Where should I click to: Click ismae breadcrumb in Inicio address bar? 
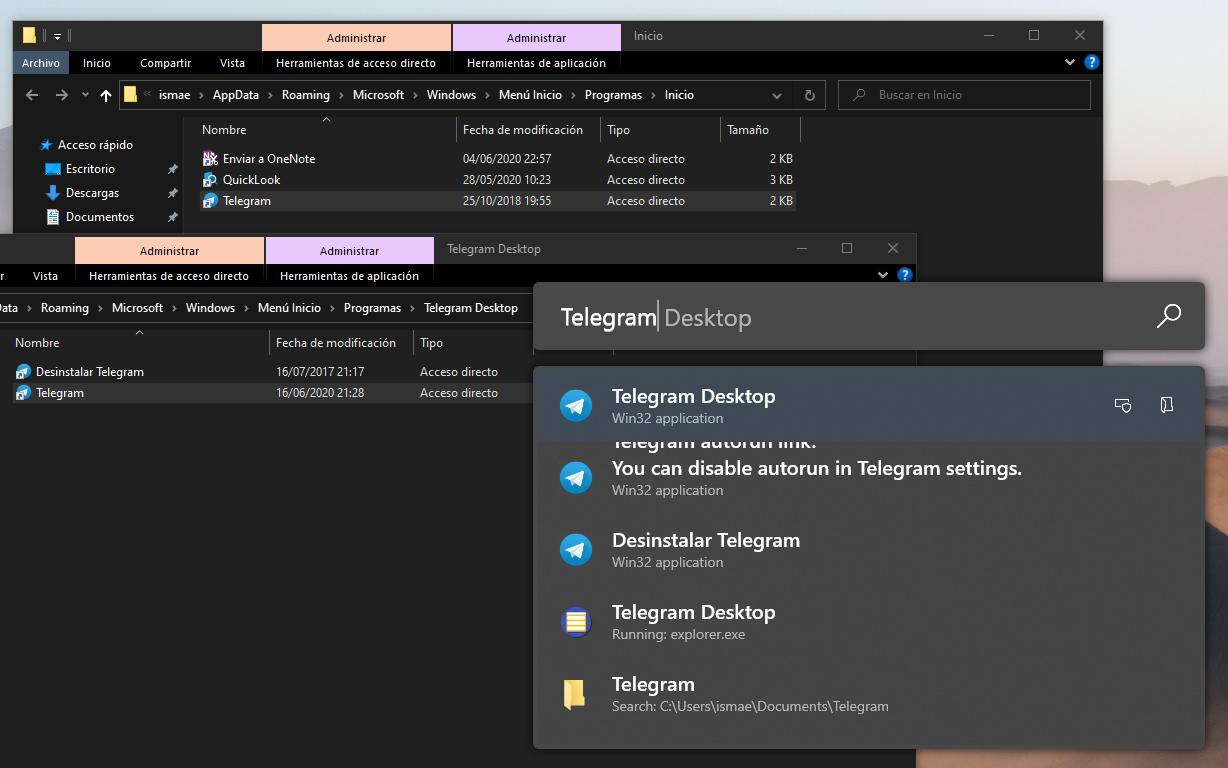[x=174, y=95]
